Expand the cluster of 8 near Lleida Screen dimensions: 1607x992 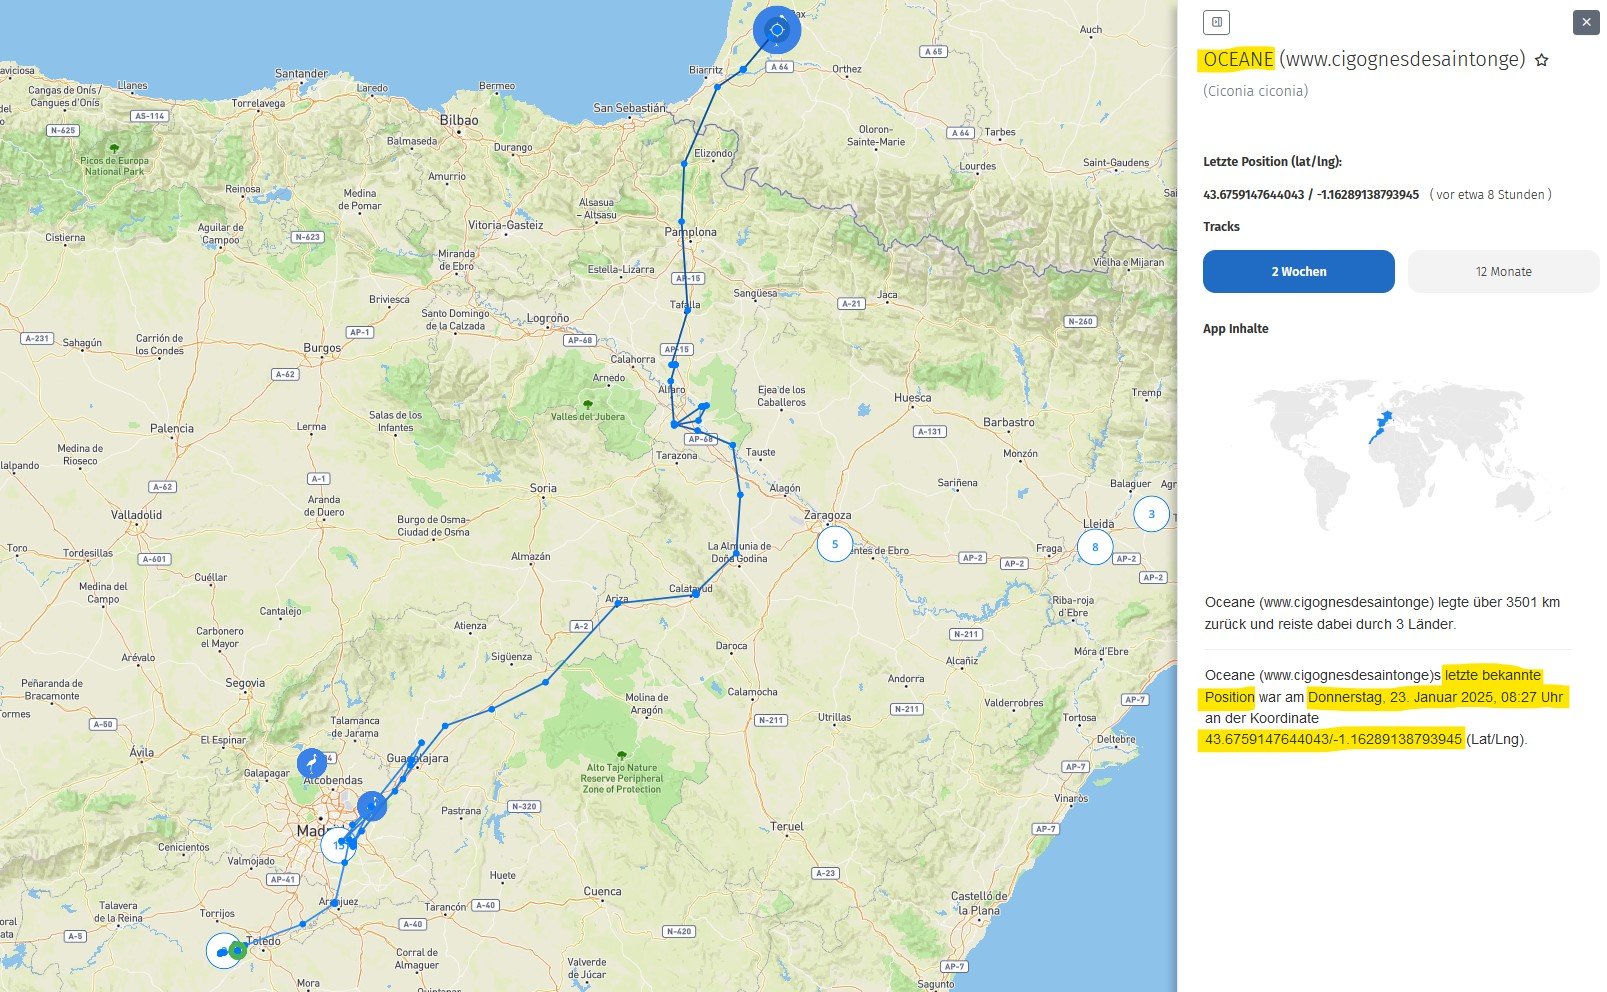[x=1095, y=547]
